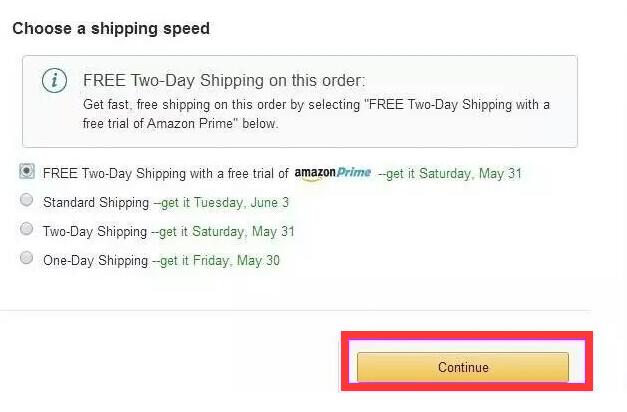Click the circled info icon in the notice box
This screenshot has width=627, height=412.
(54, 80)
